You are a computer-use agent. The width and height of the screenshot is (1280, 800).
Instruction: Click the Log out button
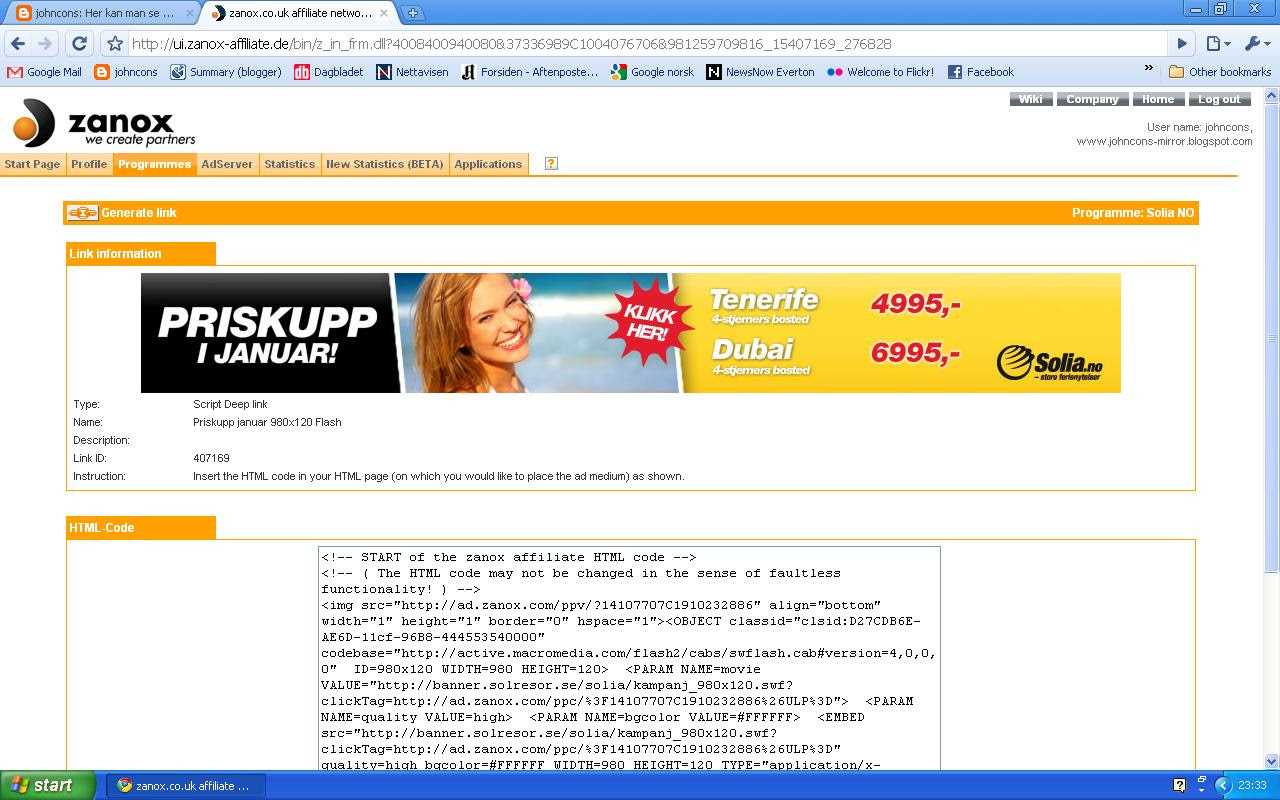point(1219,99)
